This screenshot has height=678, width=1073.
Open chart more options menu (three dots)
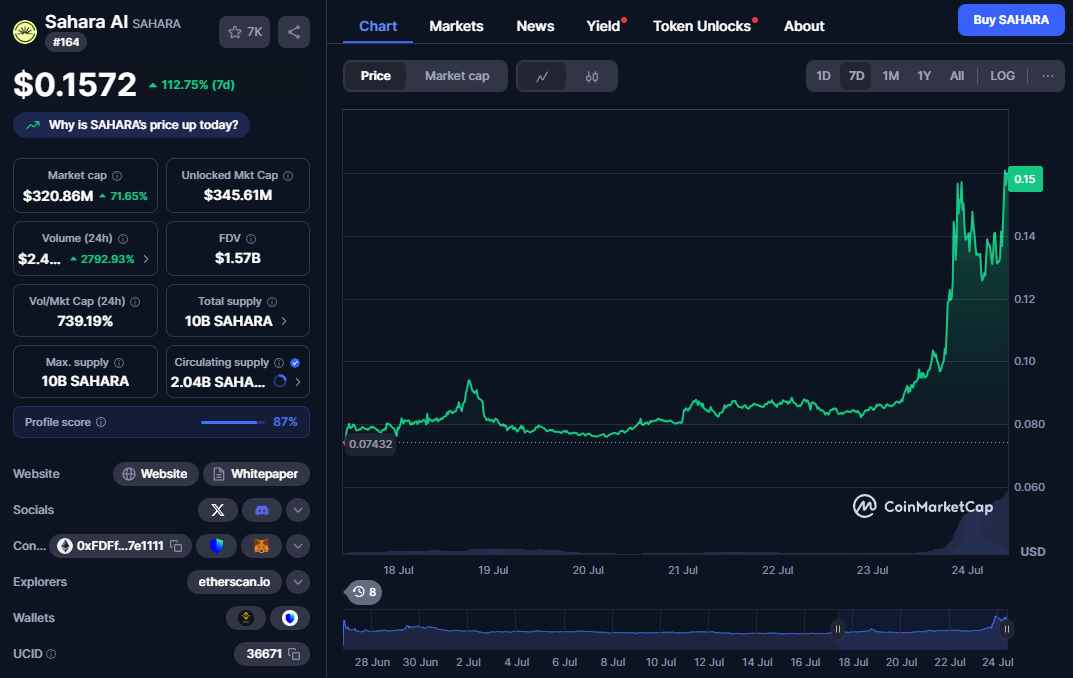[x=1048, y=76]
